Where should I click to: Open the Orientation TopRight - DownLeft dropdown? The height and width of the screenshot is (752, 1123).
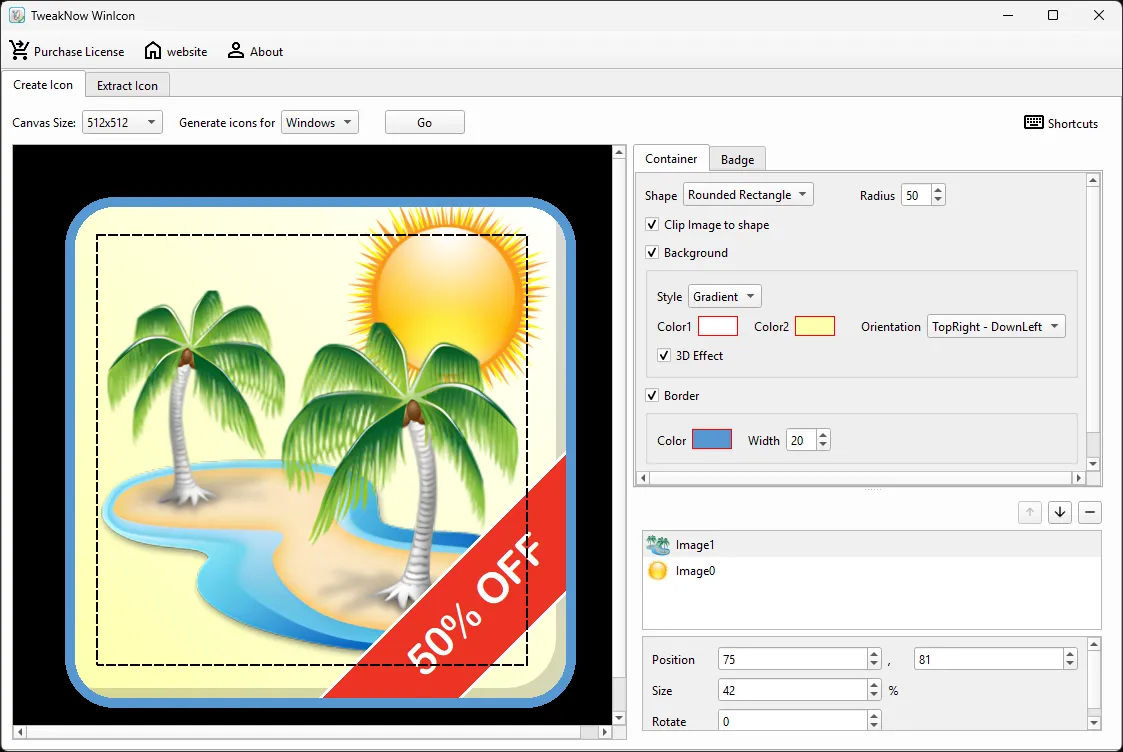[996, 327]
